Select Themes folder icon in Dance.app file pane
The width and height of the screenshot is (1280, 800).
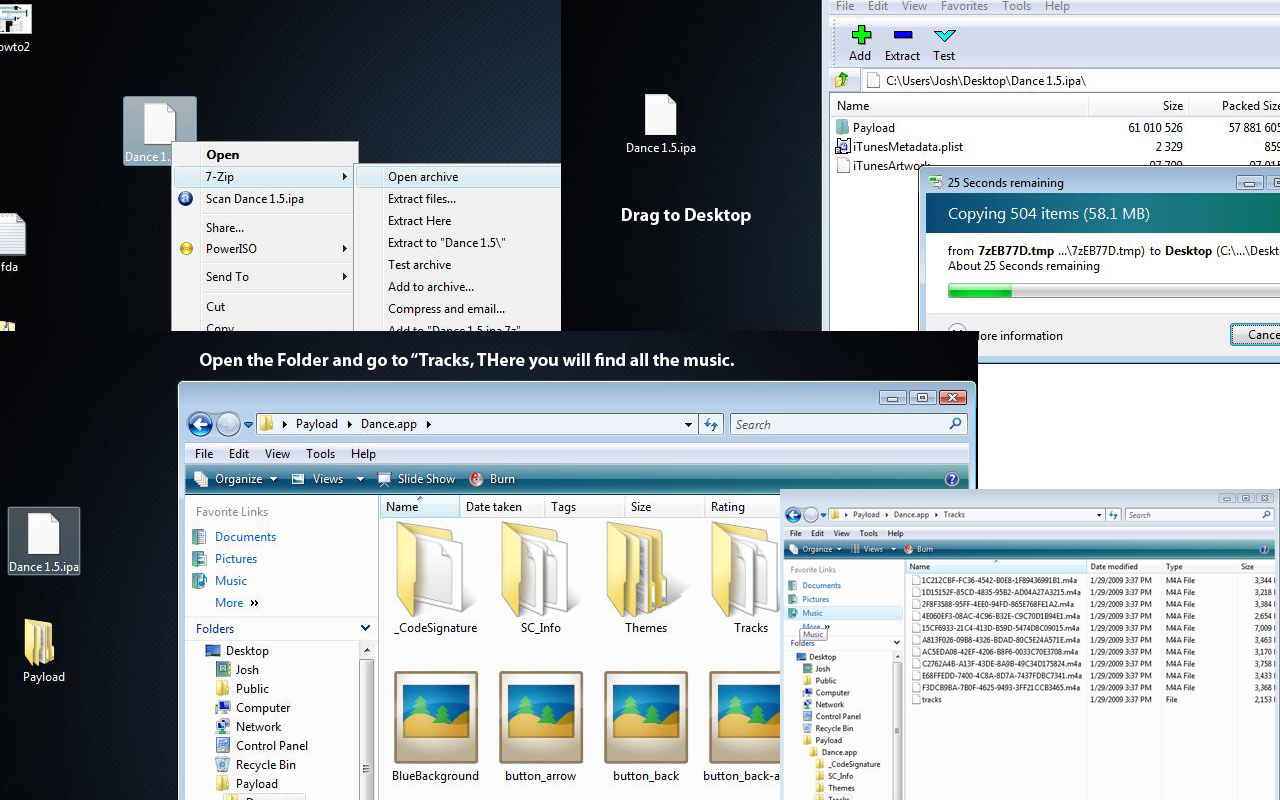646,578
